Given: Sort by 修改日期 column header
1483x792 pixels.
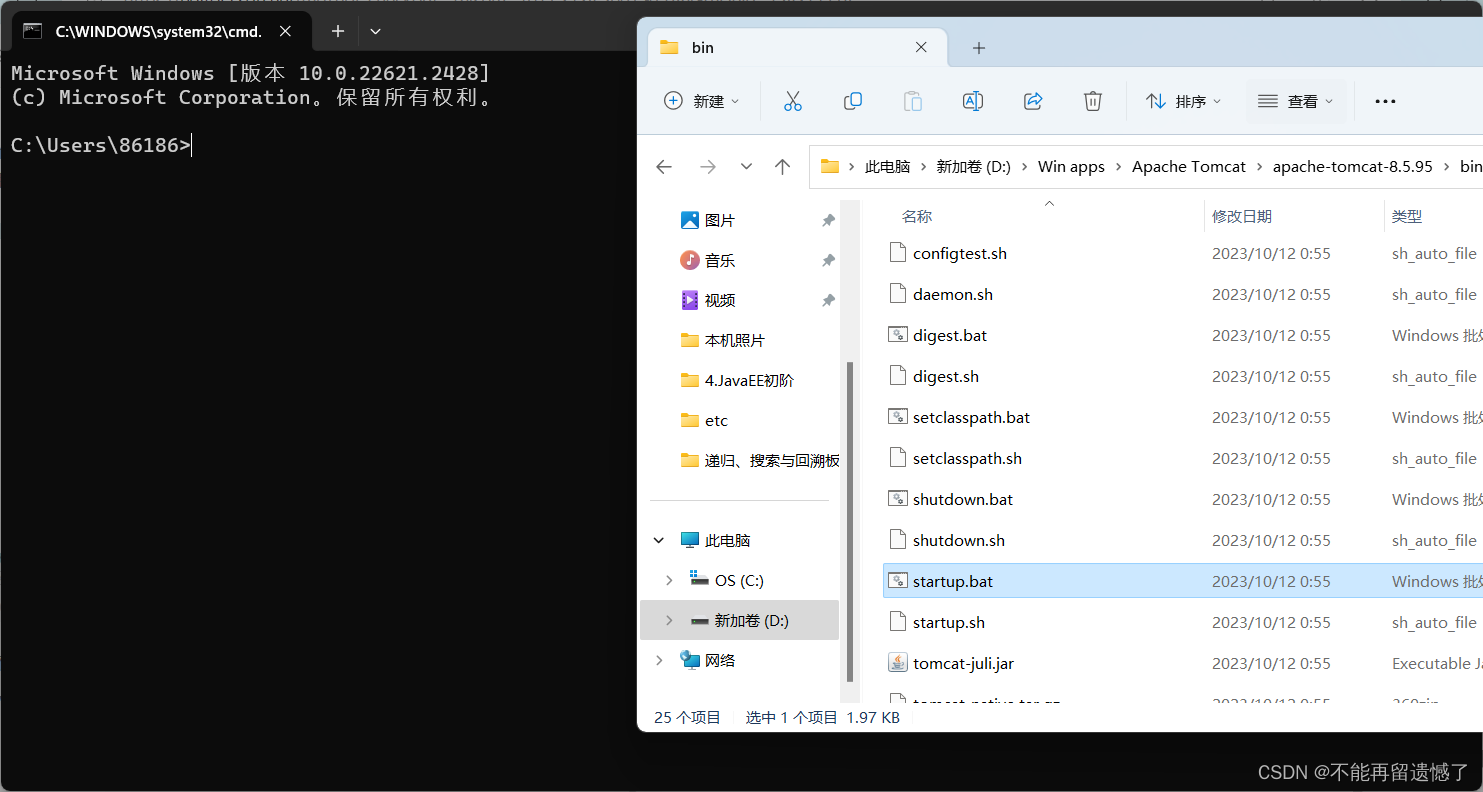Looking at the screenshot, I should [x=1242, y=216].
